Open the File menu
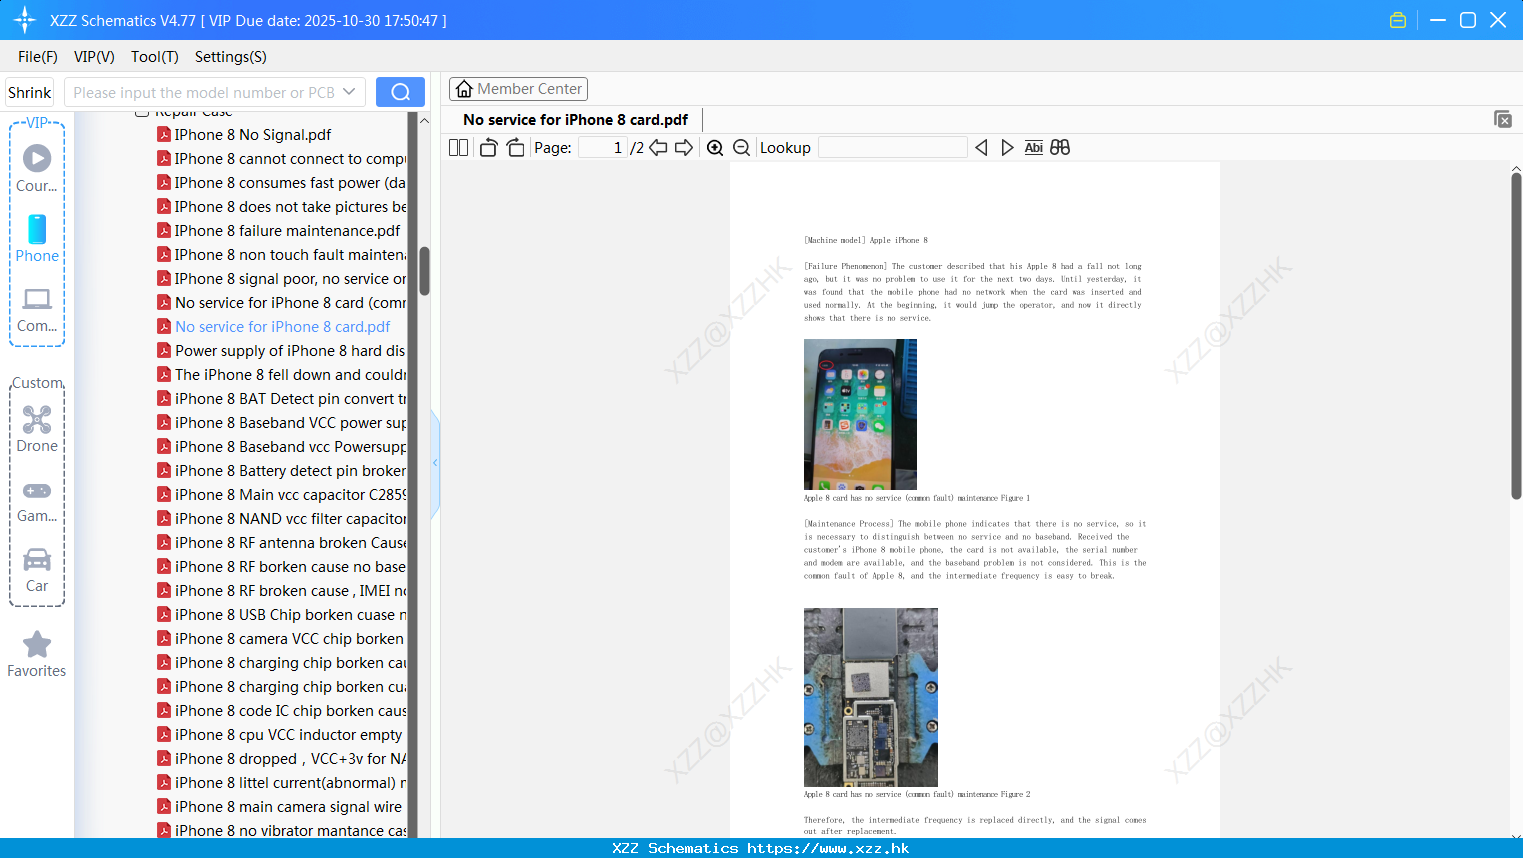The width and height of the screenshot is (1523, 858). (38, 57)
